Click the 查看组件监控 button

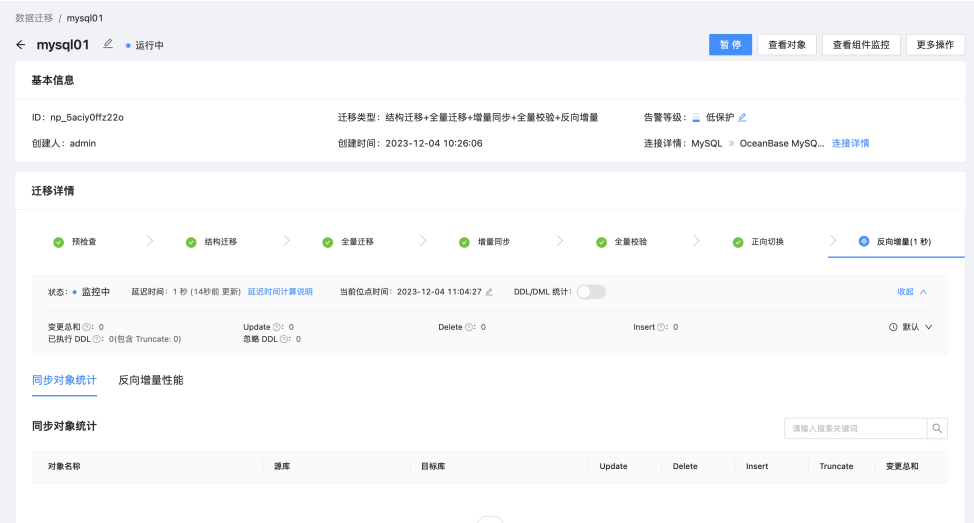pyautogui.click(x=861, y=45)
